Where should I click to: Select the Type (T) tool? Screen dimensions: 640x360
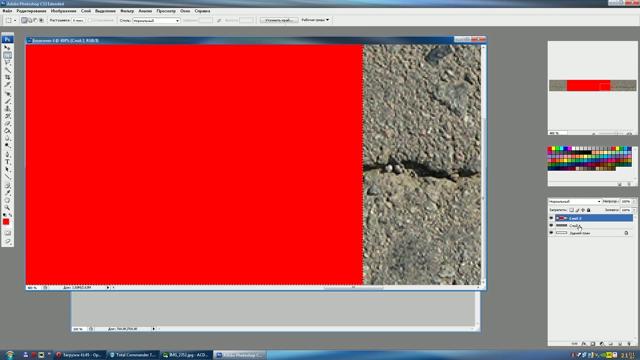(x=7, y=162)
